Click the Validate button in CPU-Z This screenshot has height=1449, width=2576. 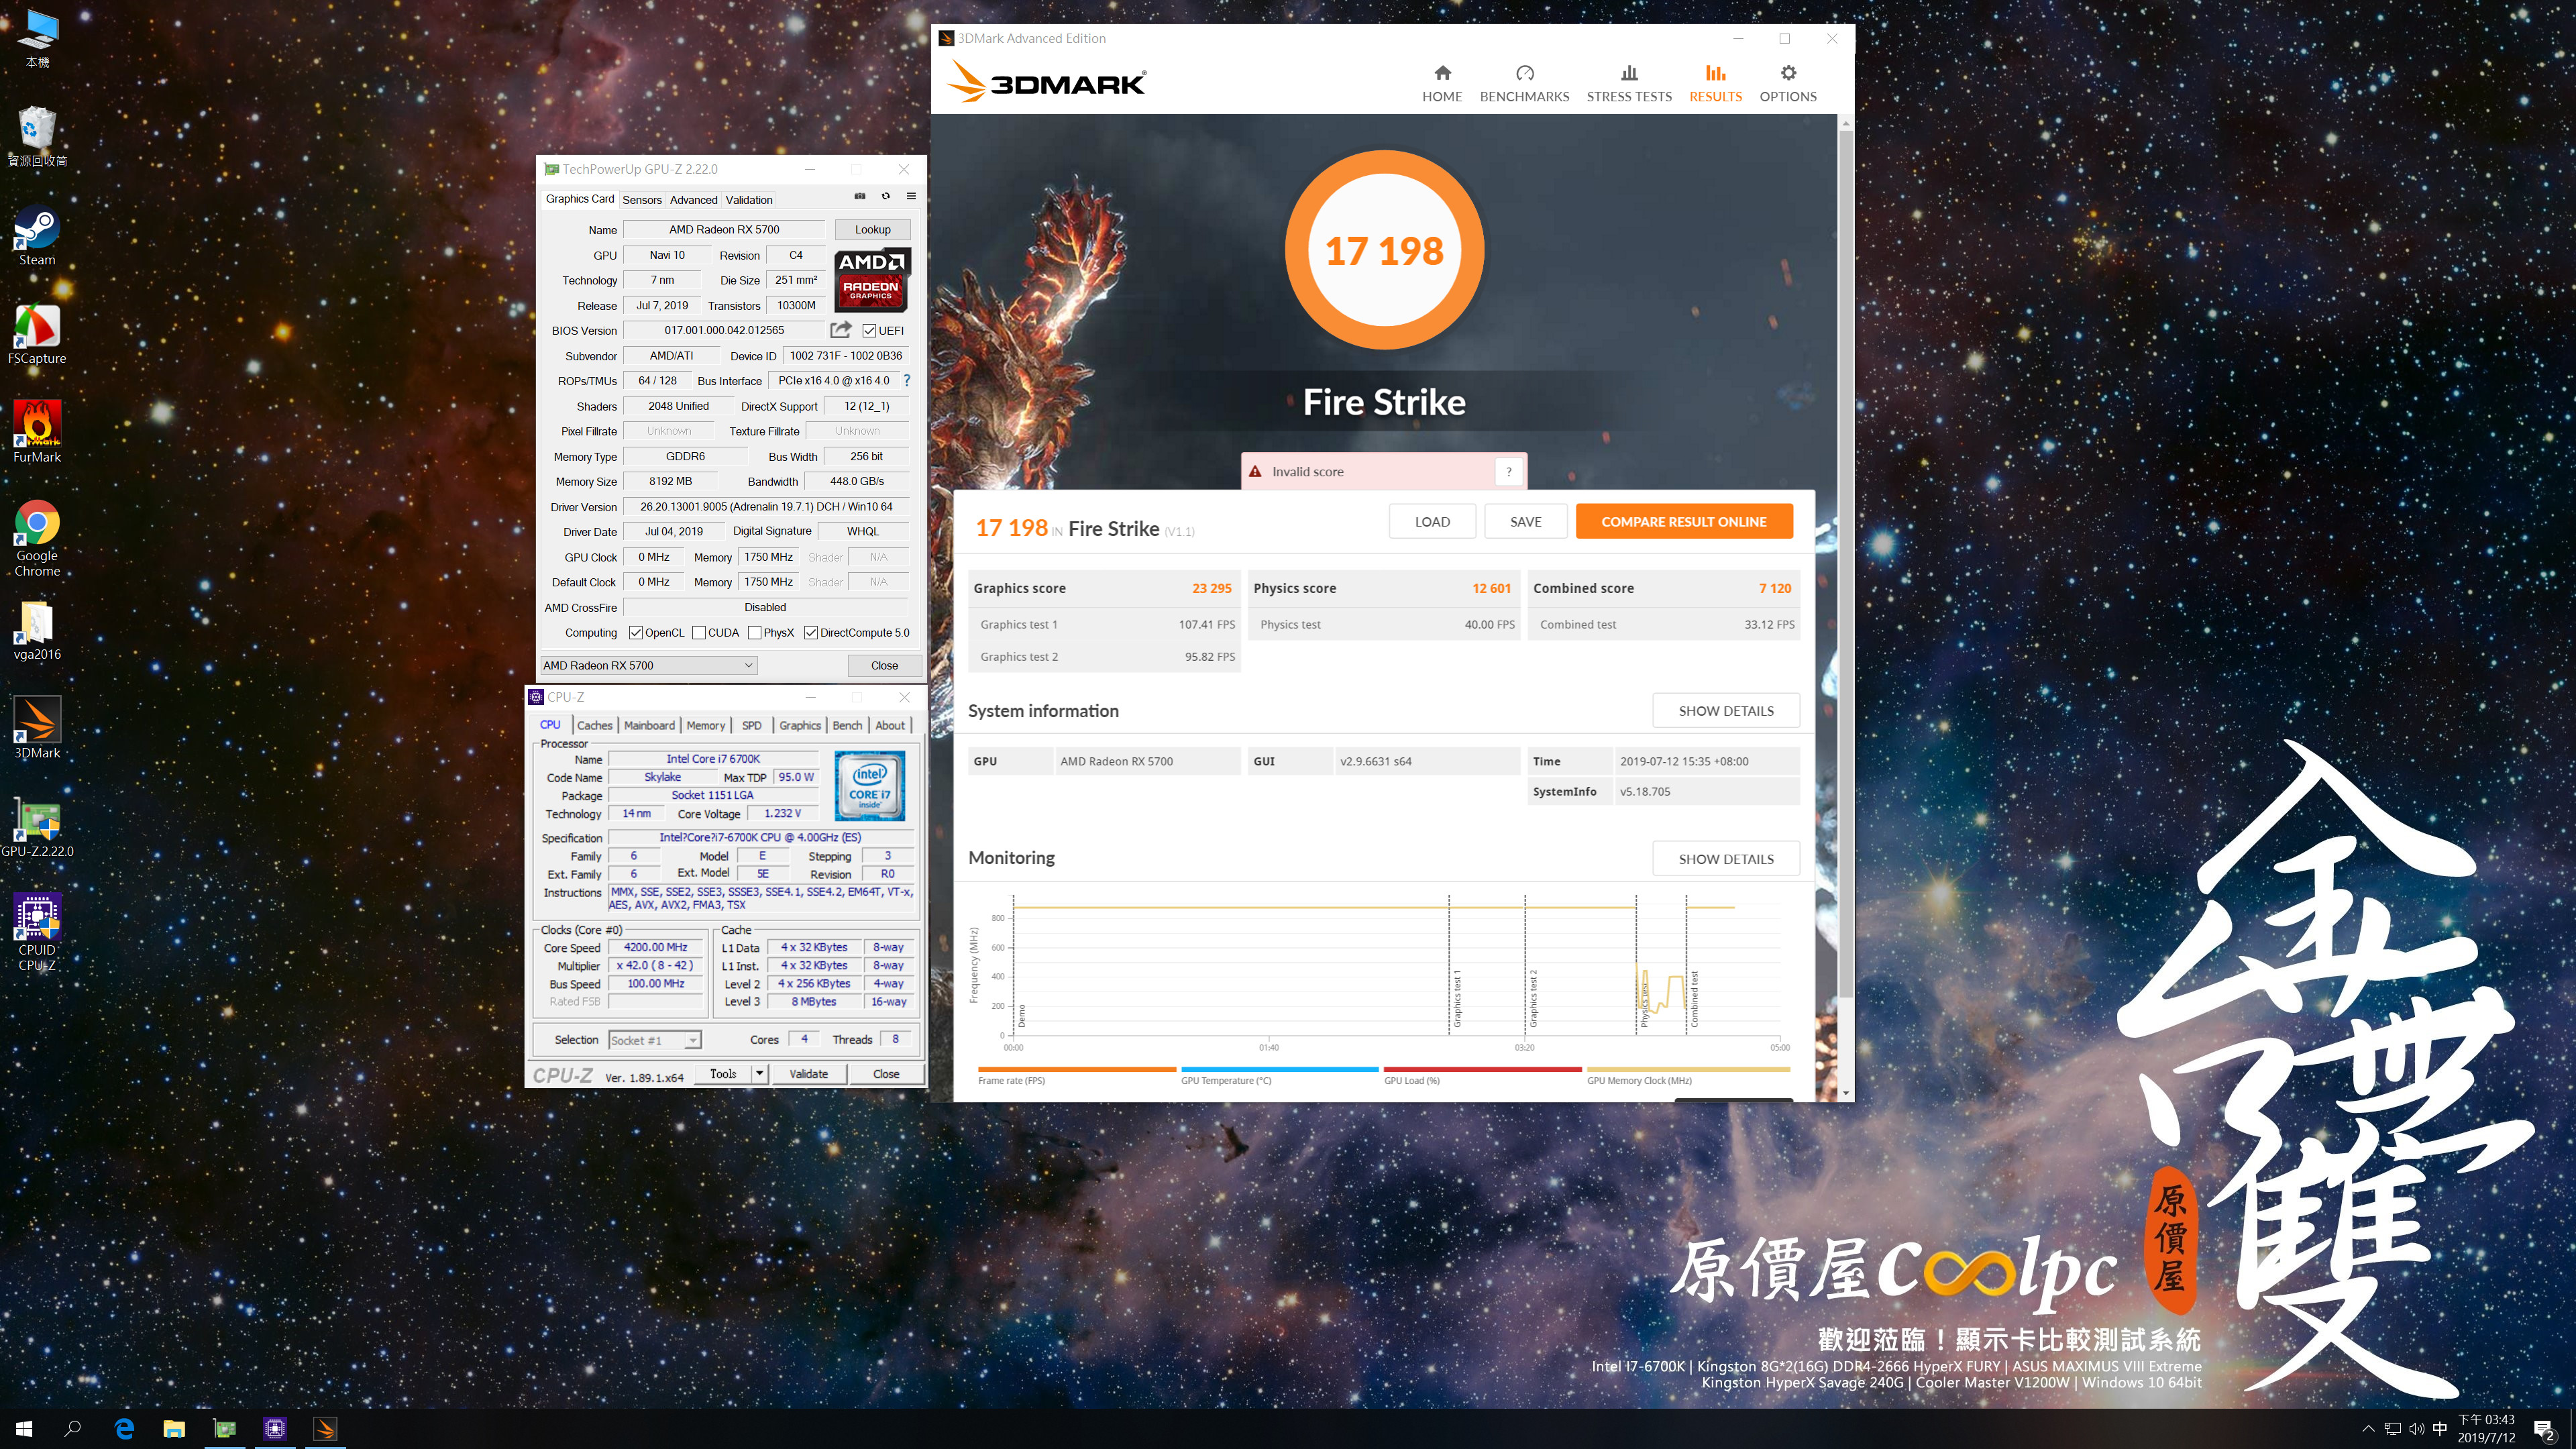pyautogui.click(x=808, y=1074)
